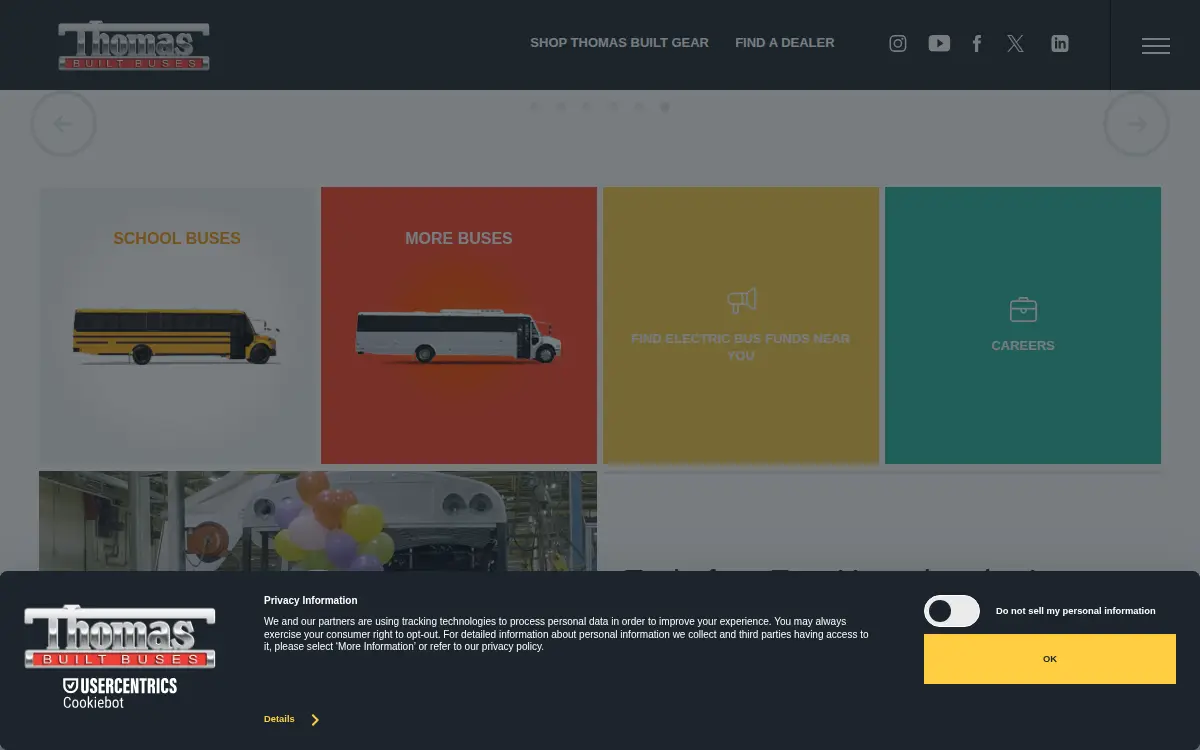
Task: Open Find Electric Bus Funds Near You
Action: [x=741, y=325]
